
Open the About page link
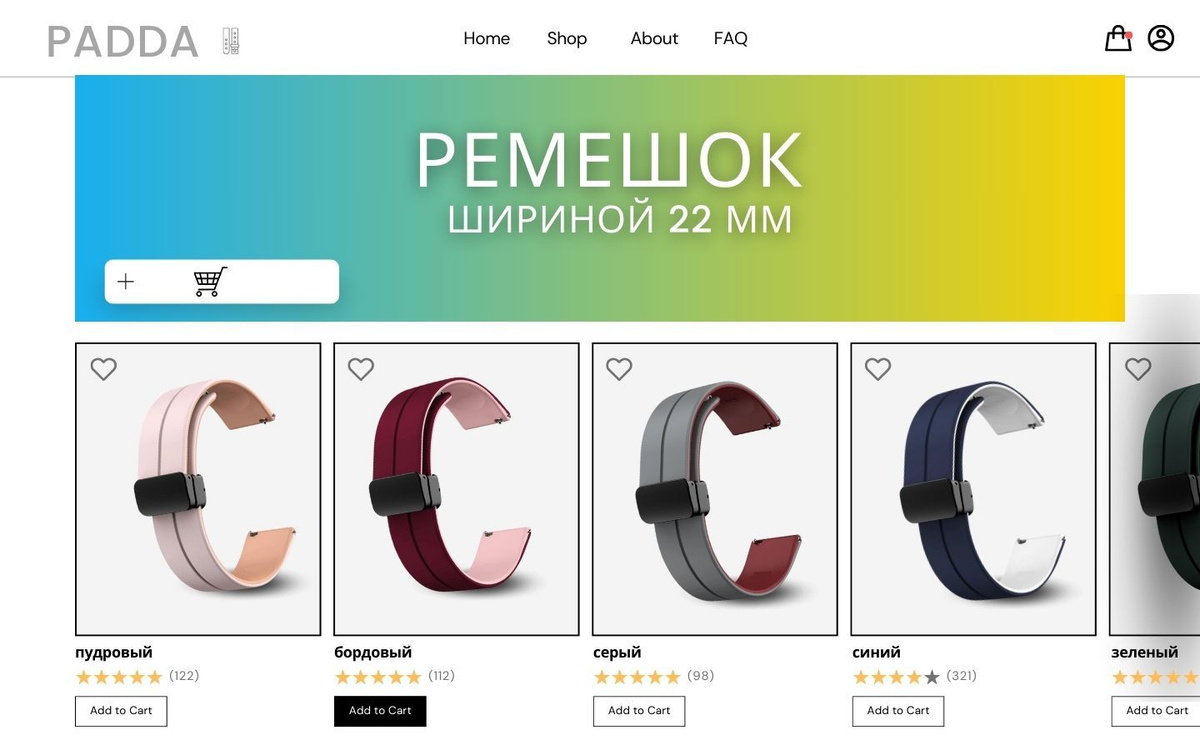(x=654, y=38)
